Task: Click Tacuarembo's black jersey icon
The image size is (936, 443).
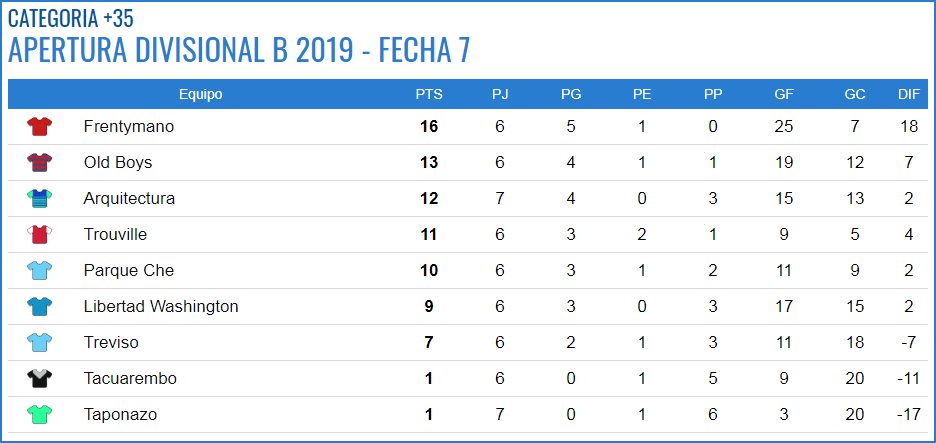Action: tap(40, 379)
